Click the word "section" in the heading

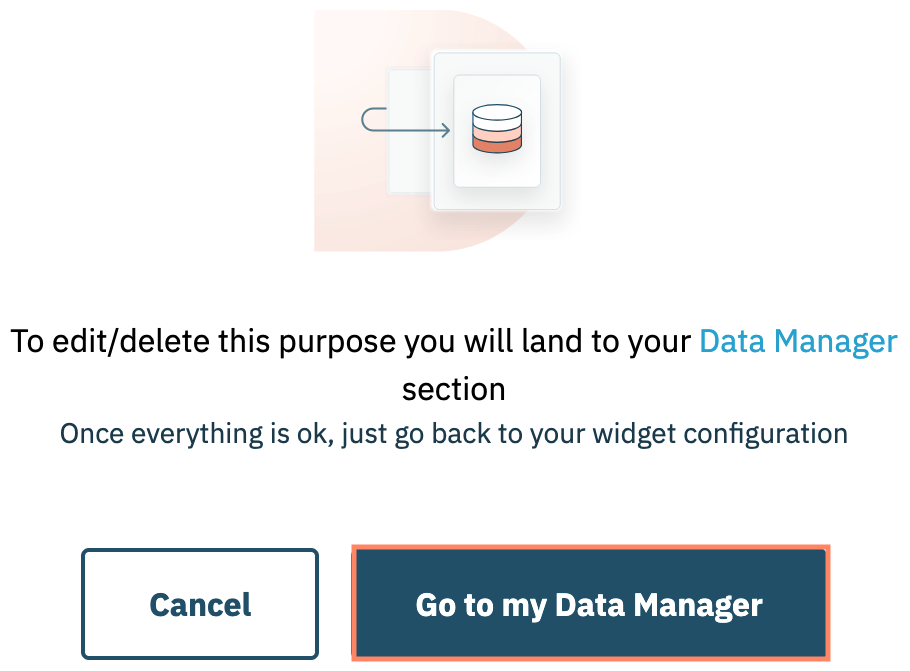click(x=453, y=388)
